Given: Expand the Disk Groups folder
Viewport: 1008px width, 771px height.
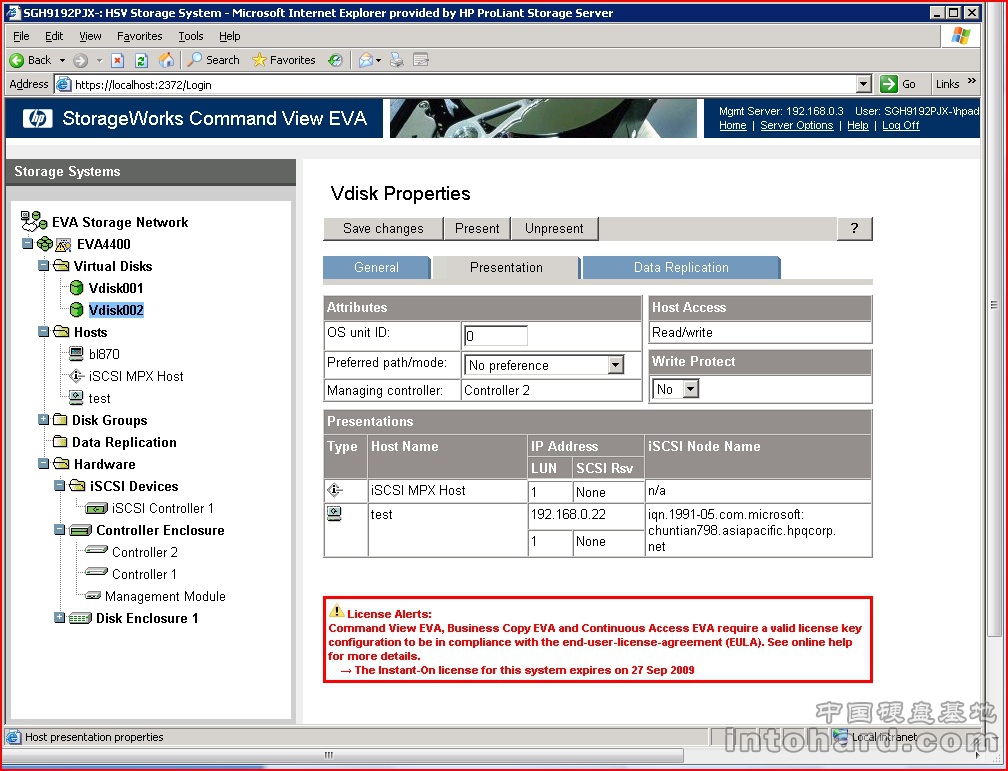Looking at the screenshot, I should [x=44, y=419].
